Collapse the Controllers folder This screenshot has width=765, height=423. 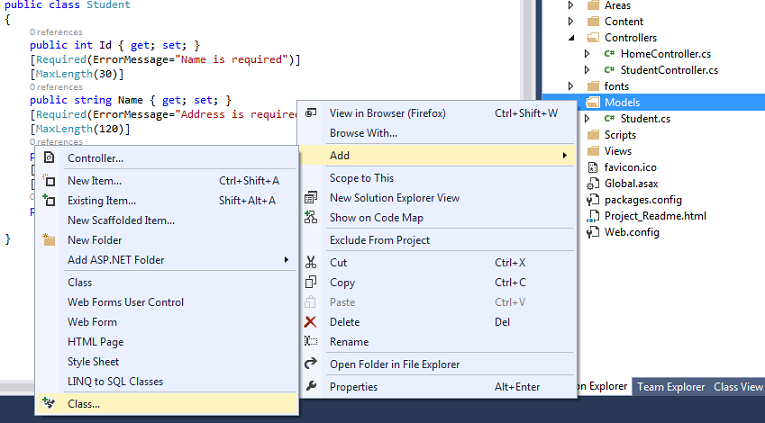(x=571, y=38)
